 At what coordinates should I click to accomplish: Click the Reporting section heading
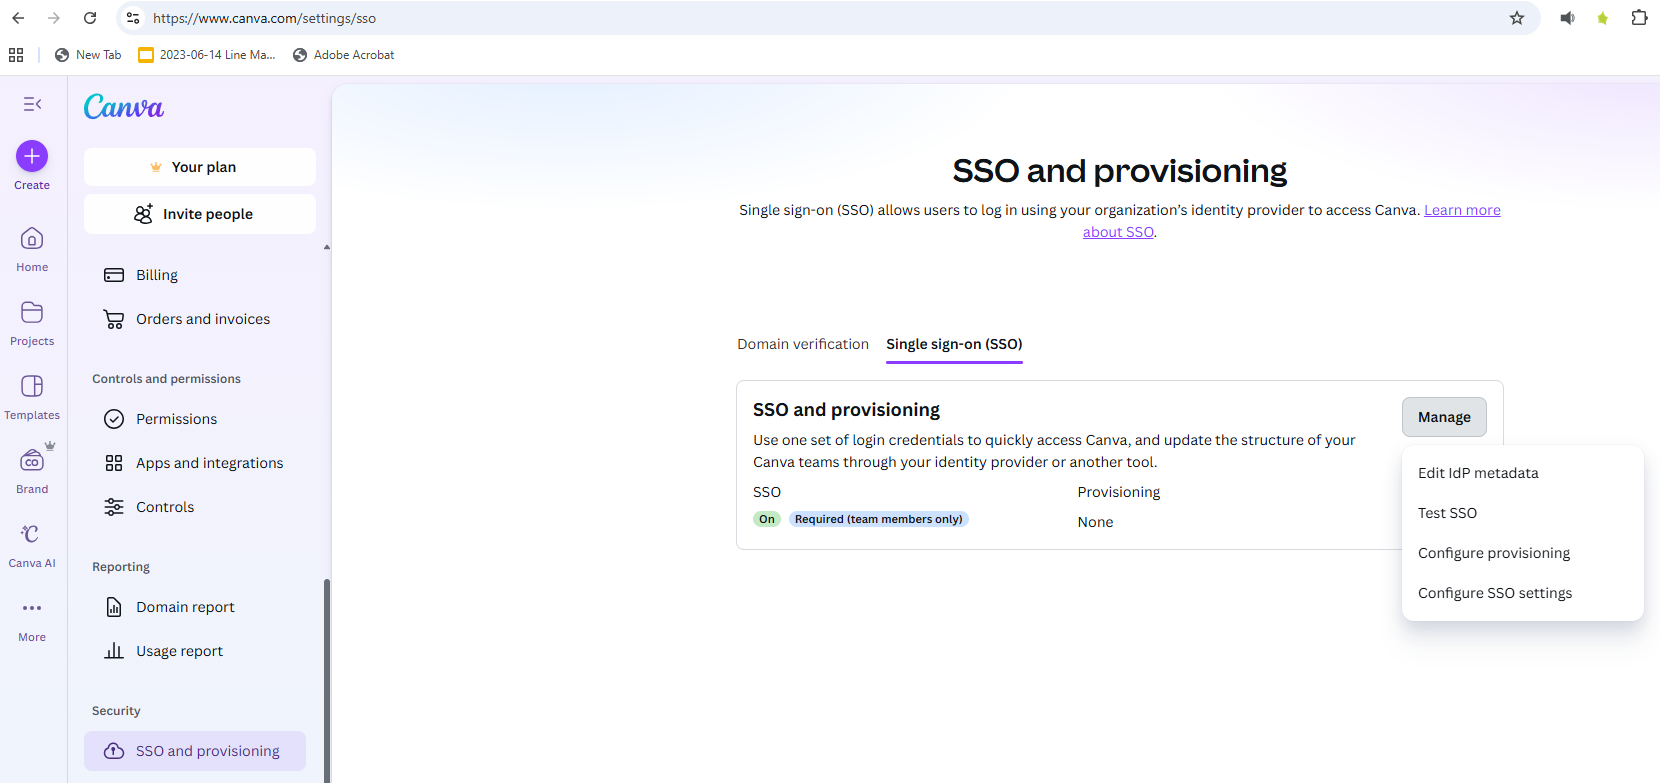pos(121,567)
